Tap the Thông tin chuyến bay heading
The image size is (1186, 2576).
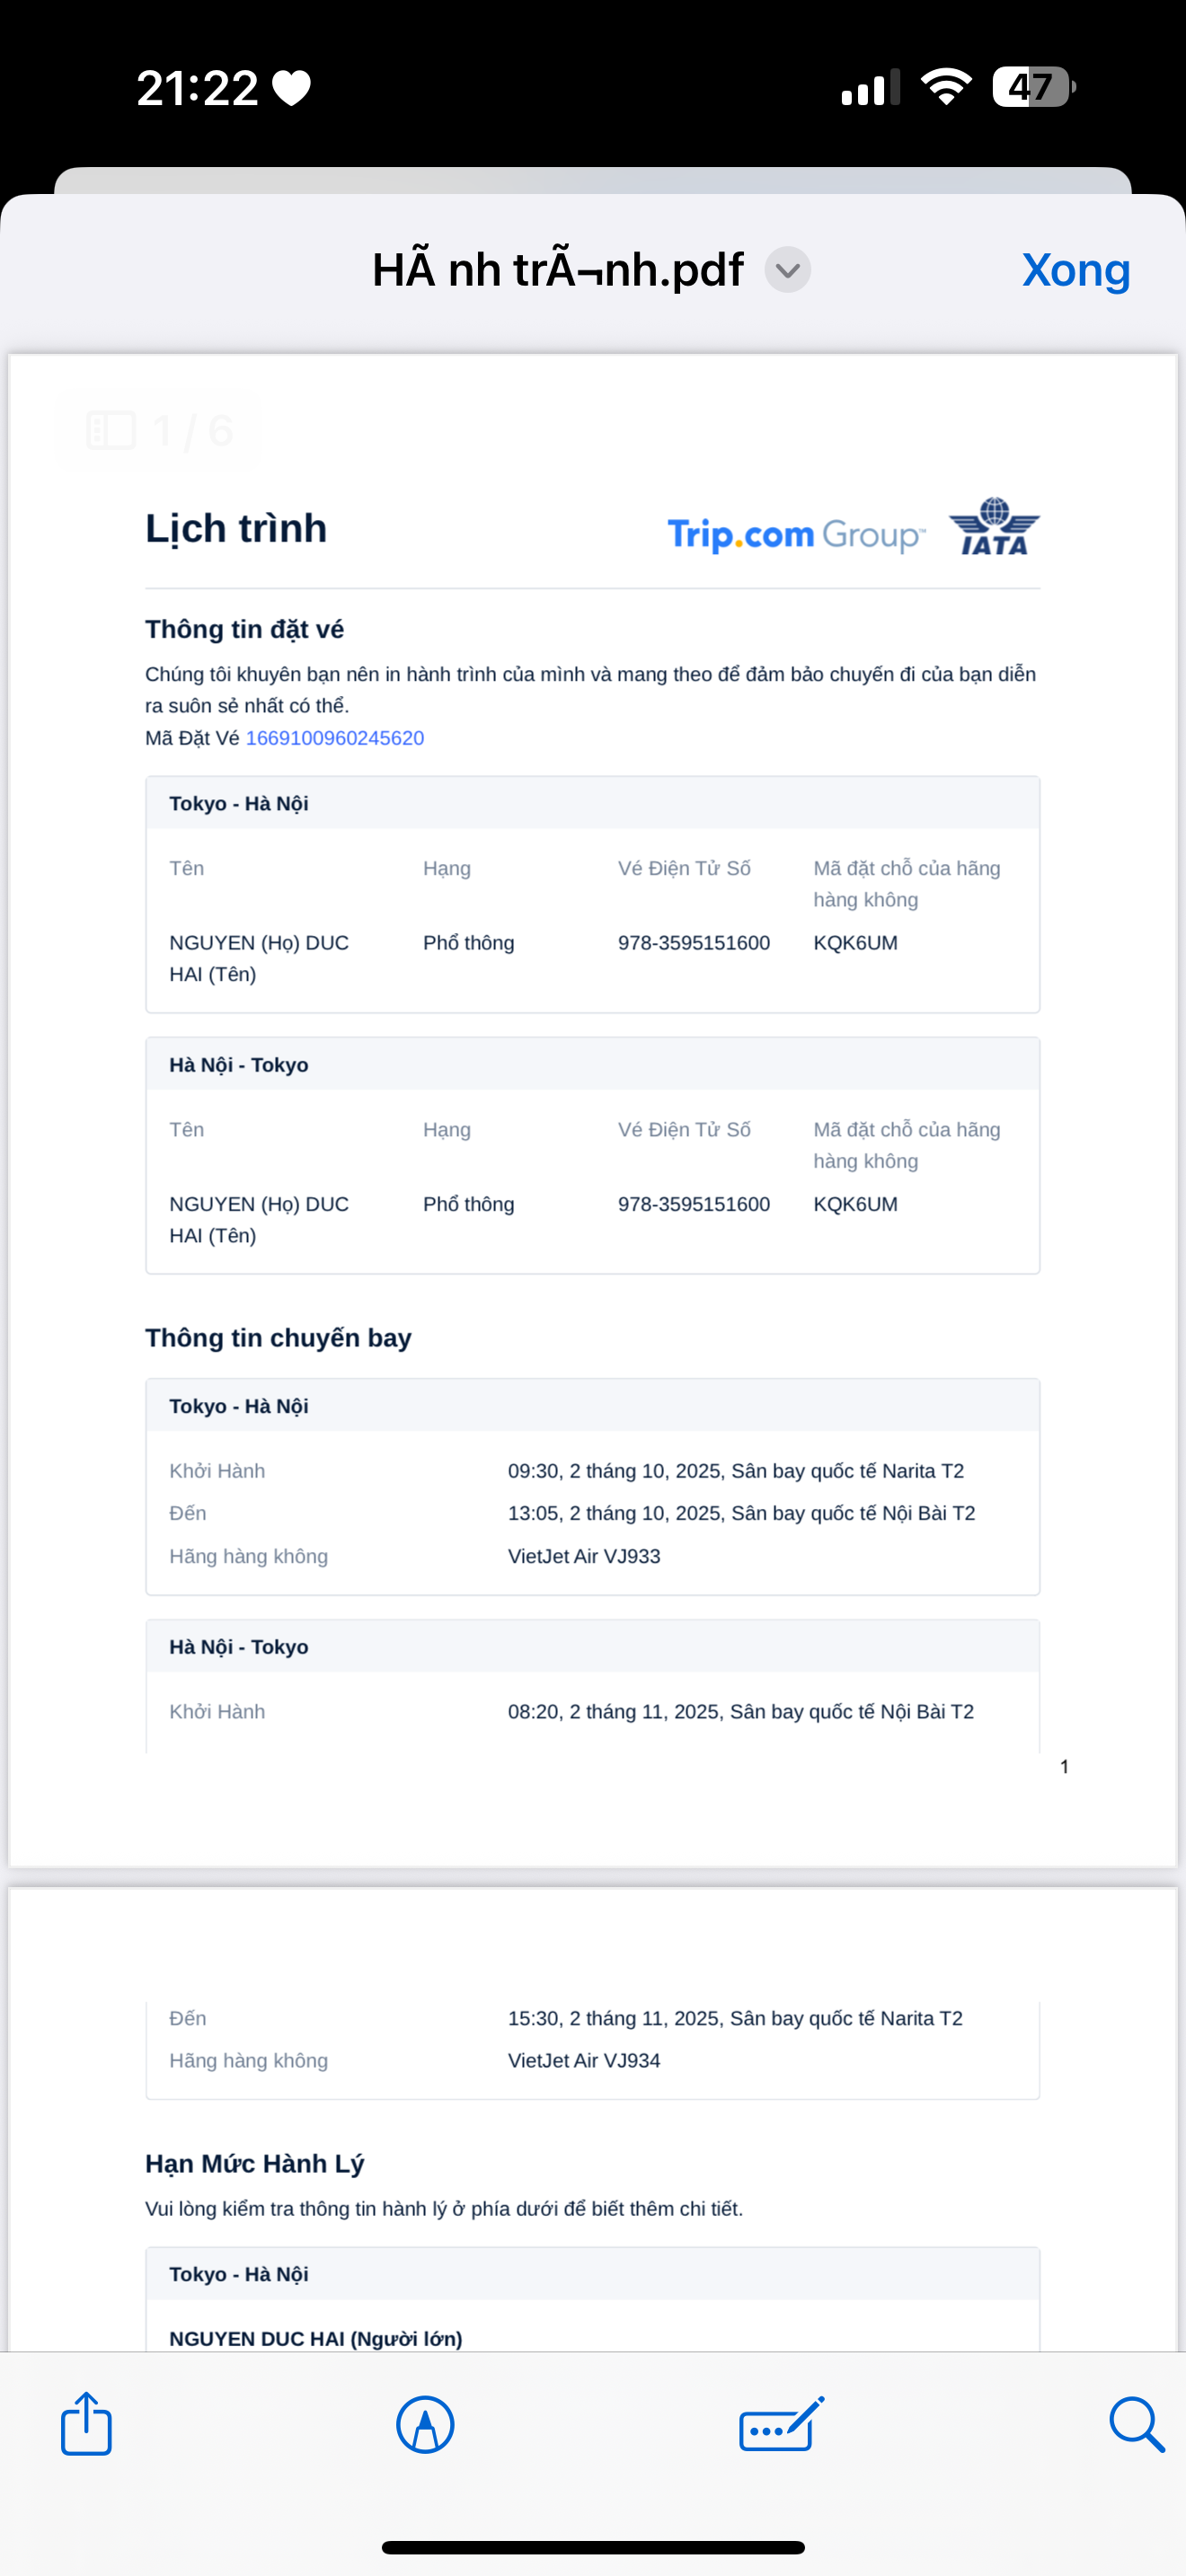[x=278, y=1338]
